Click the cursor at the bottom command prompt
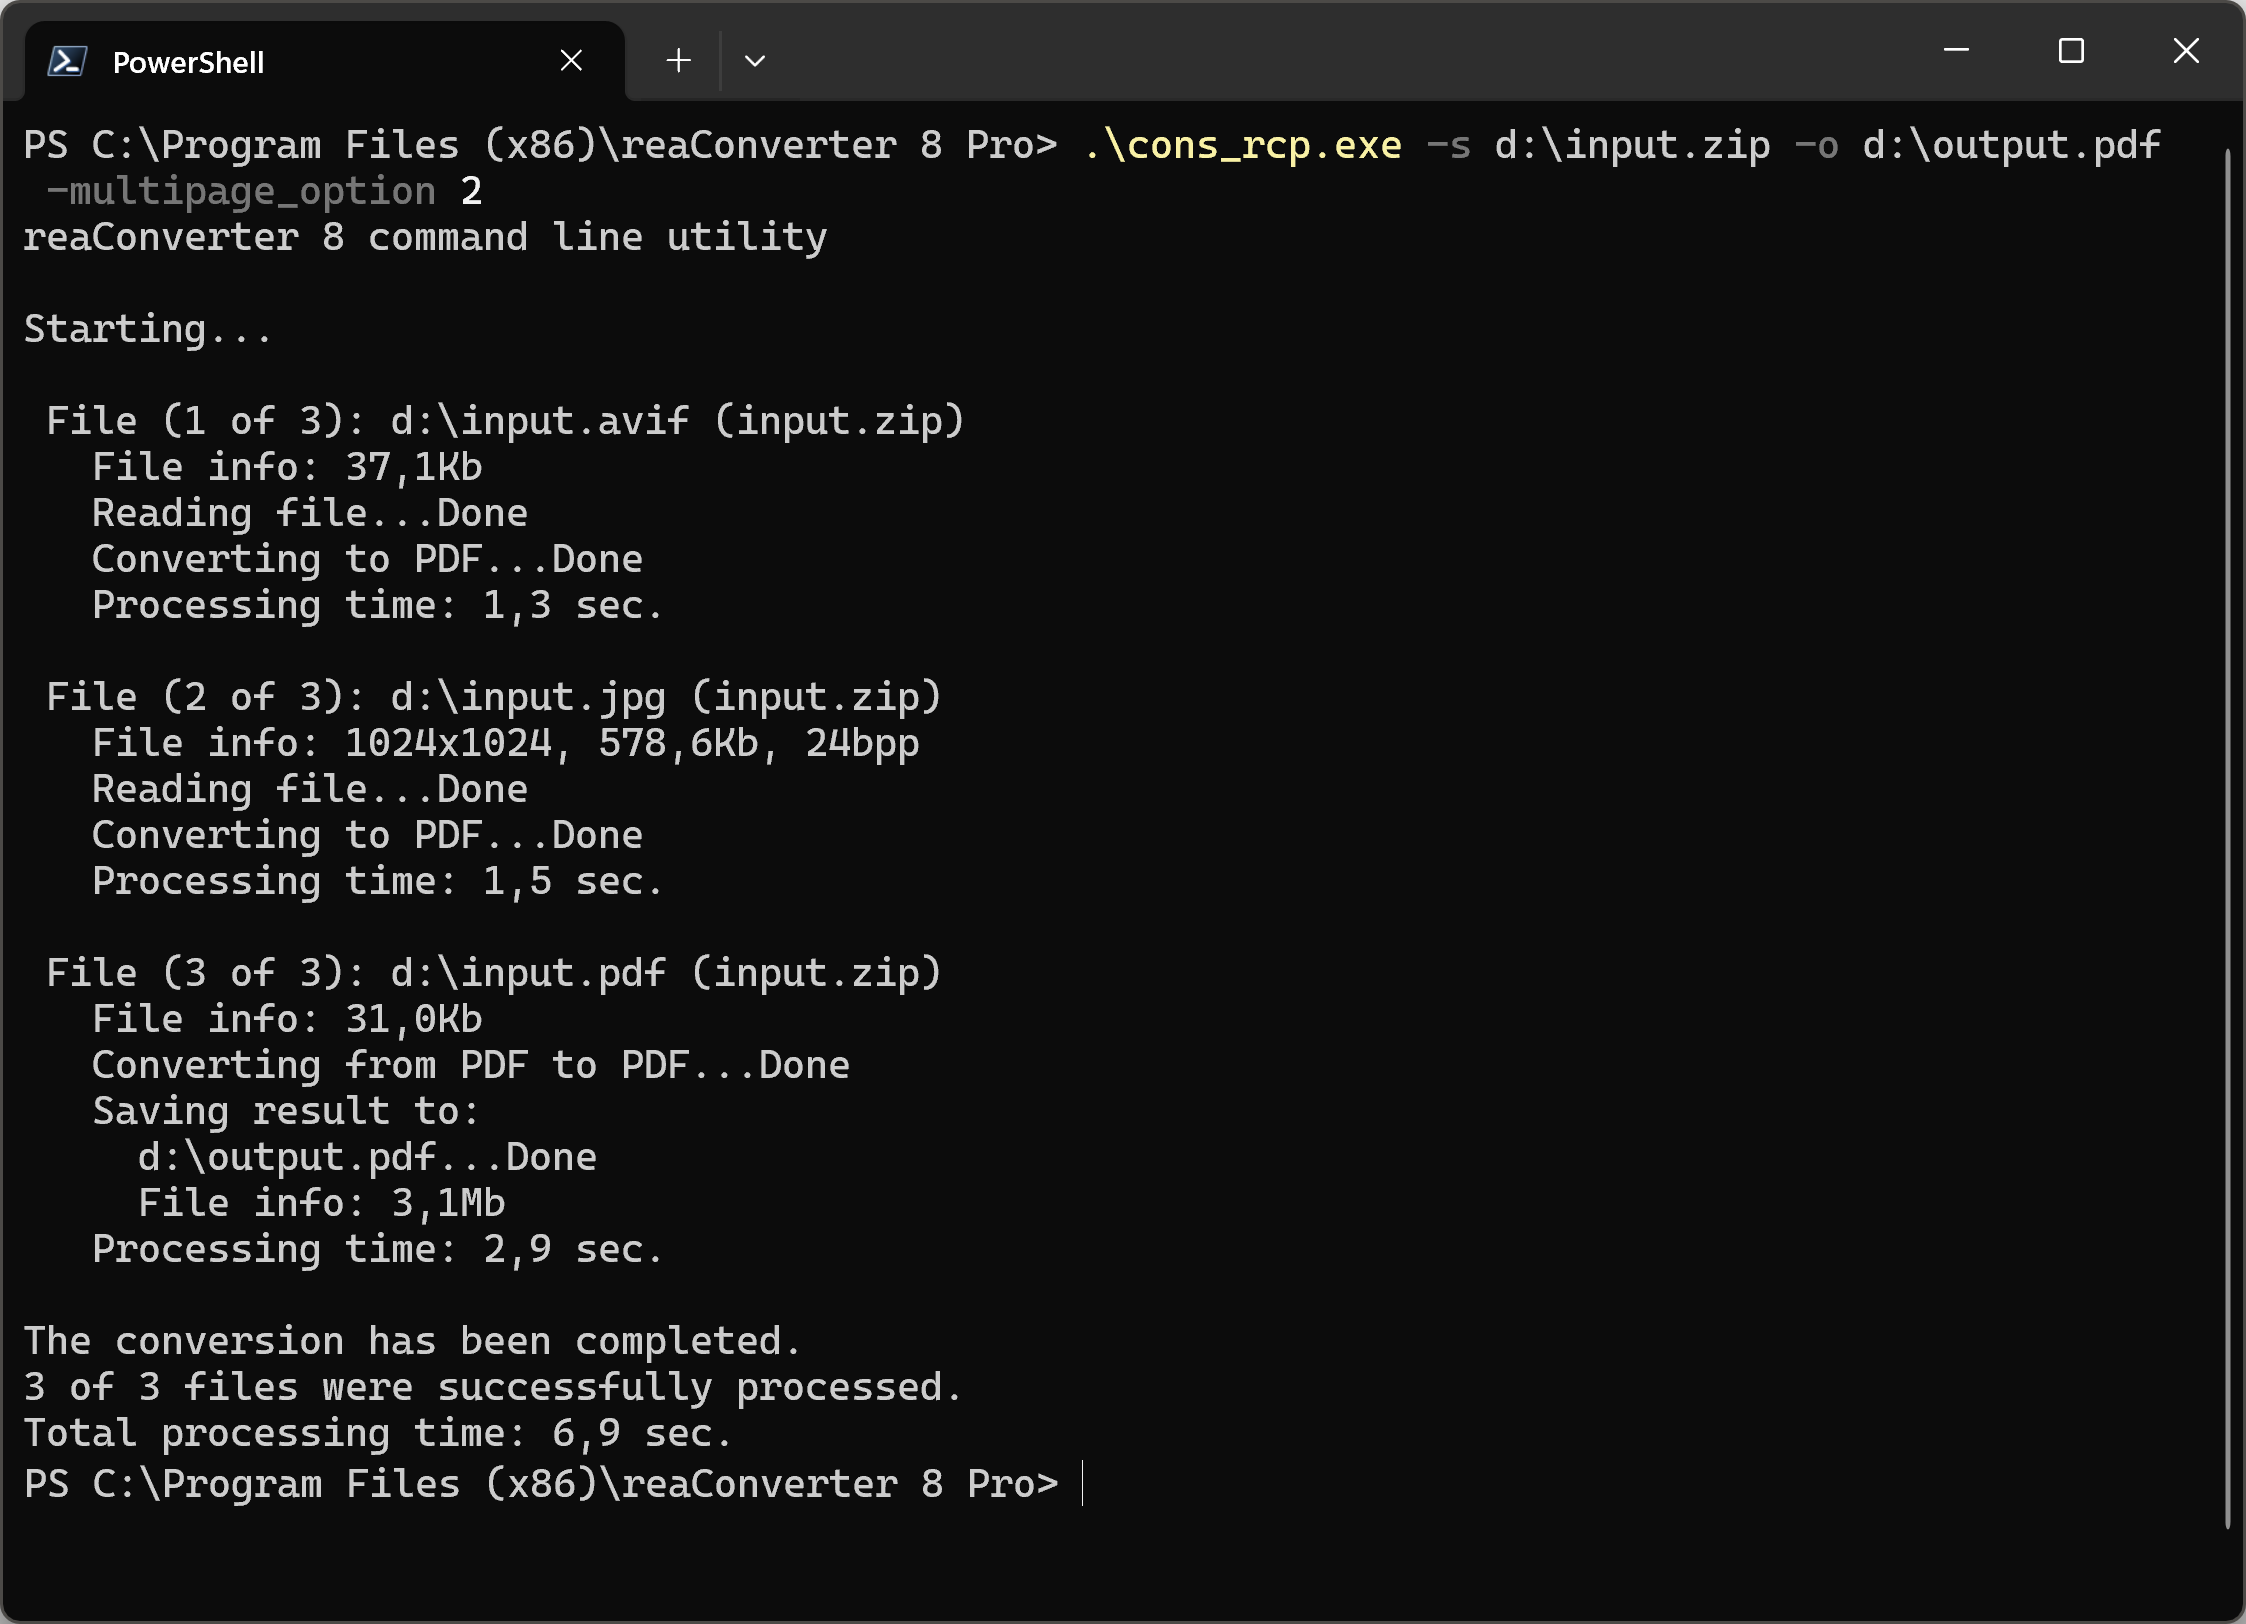 coord(1082,1484)
